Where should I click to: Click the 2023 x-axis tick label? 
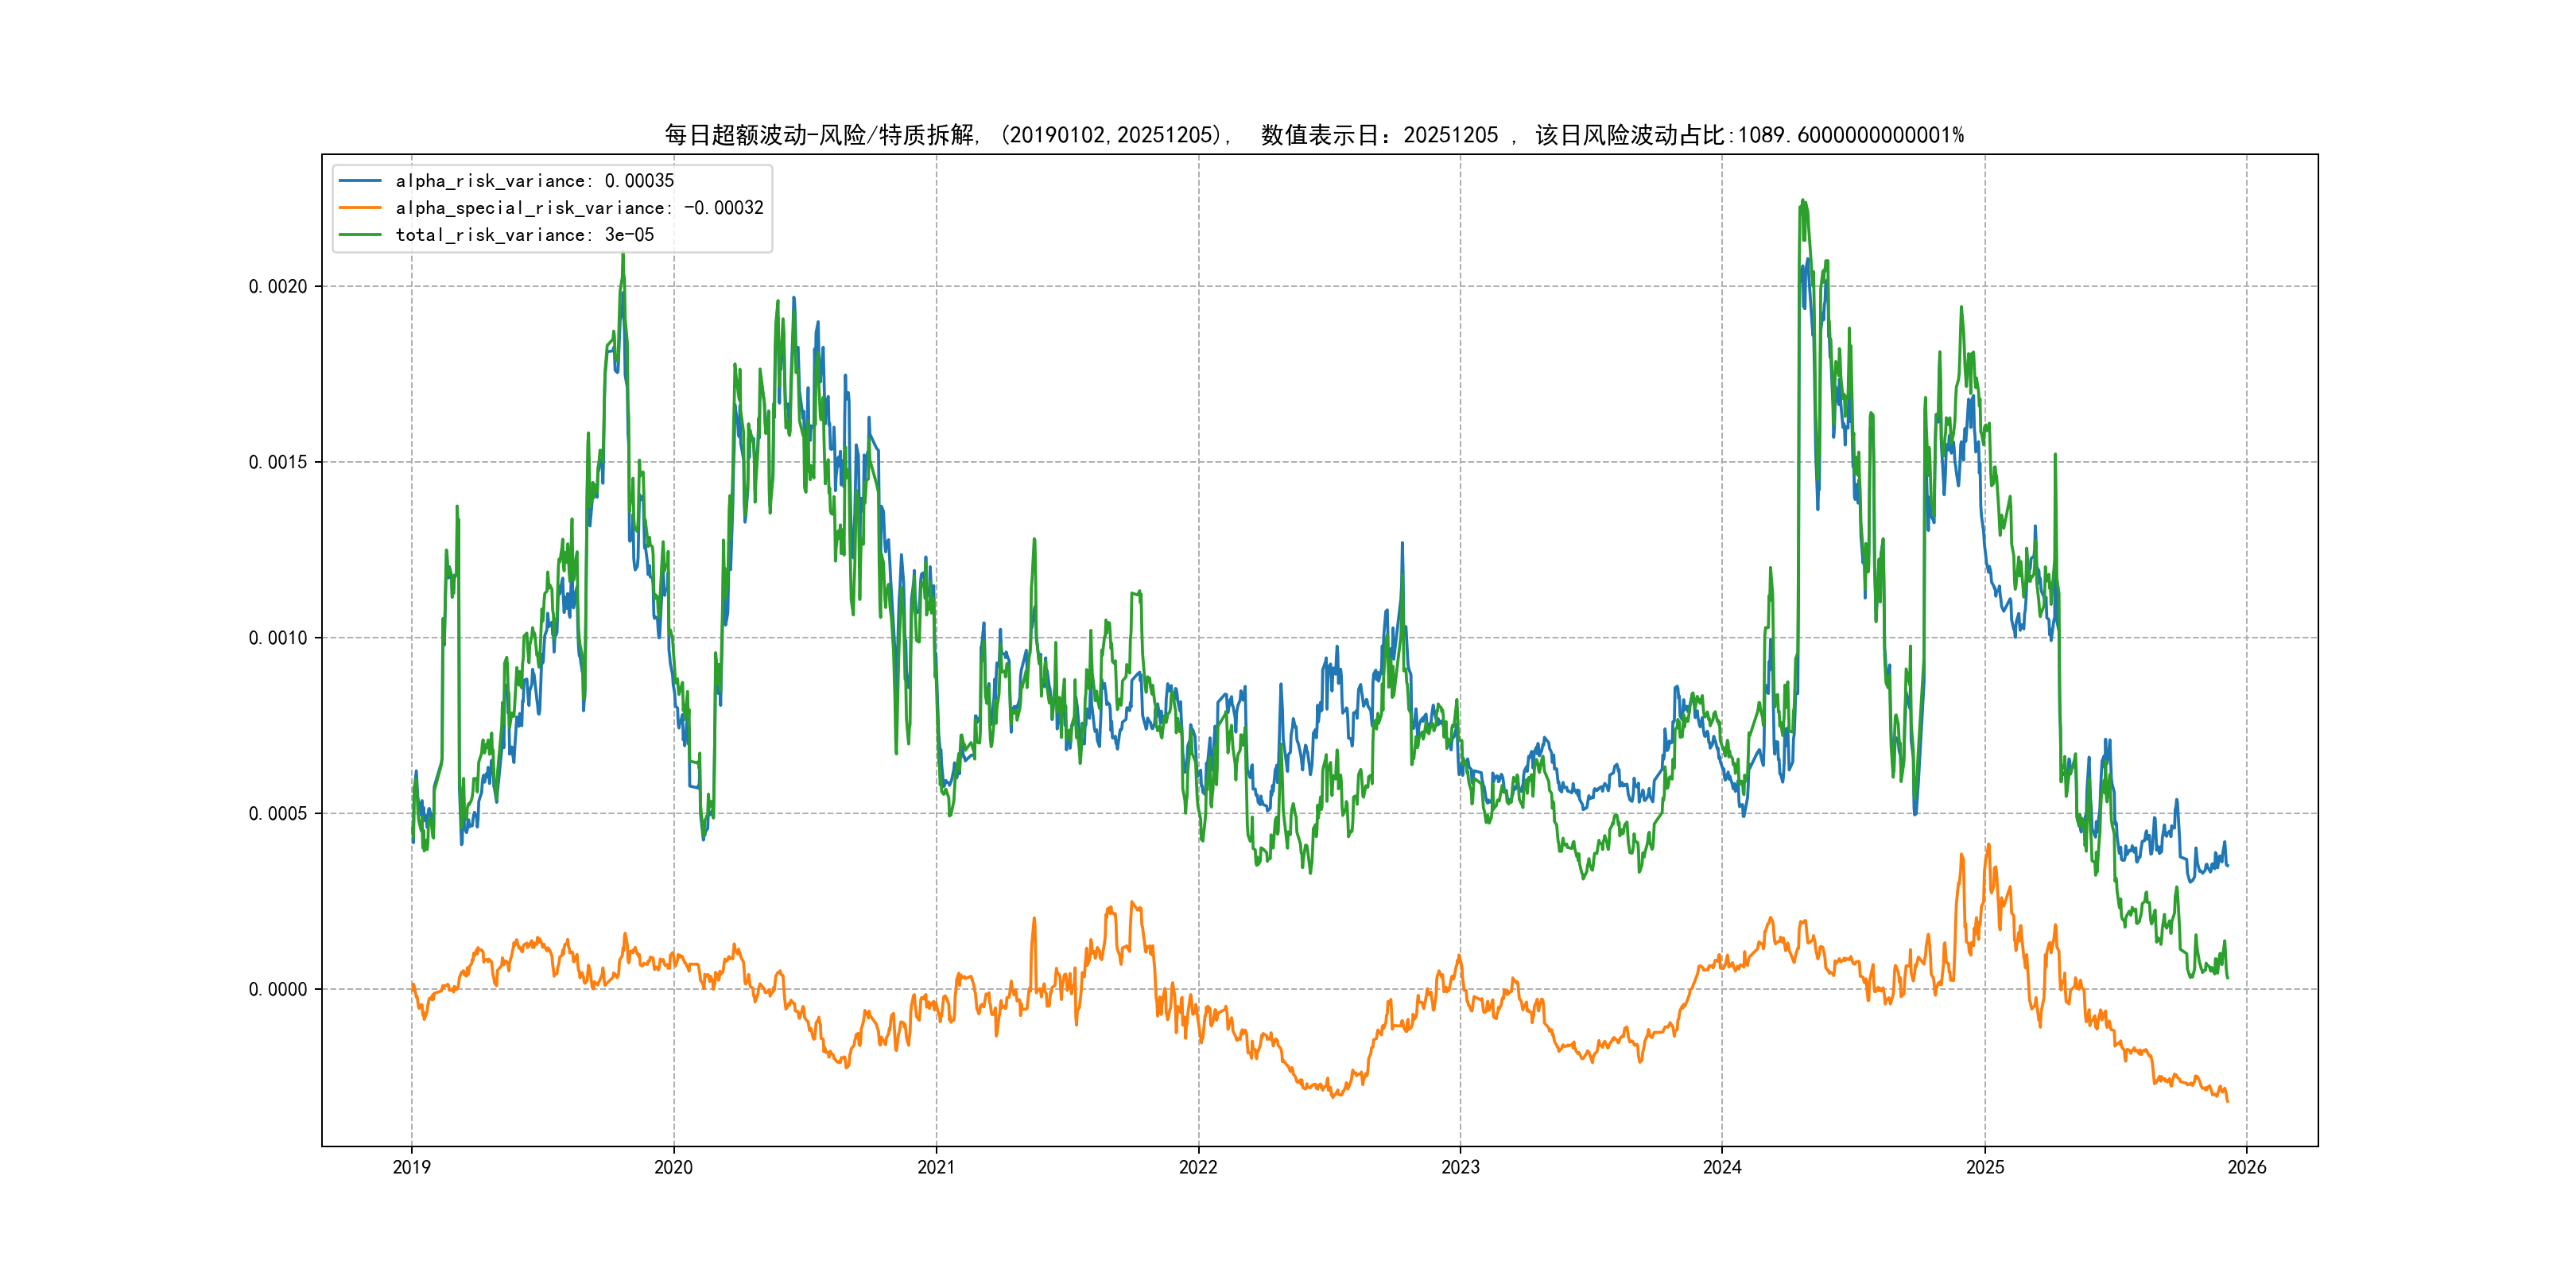click(1460, 1167)
